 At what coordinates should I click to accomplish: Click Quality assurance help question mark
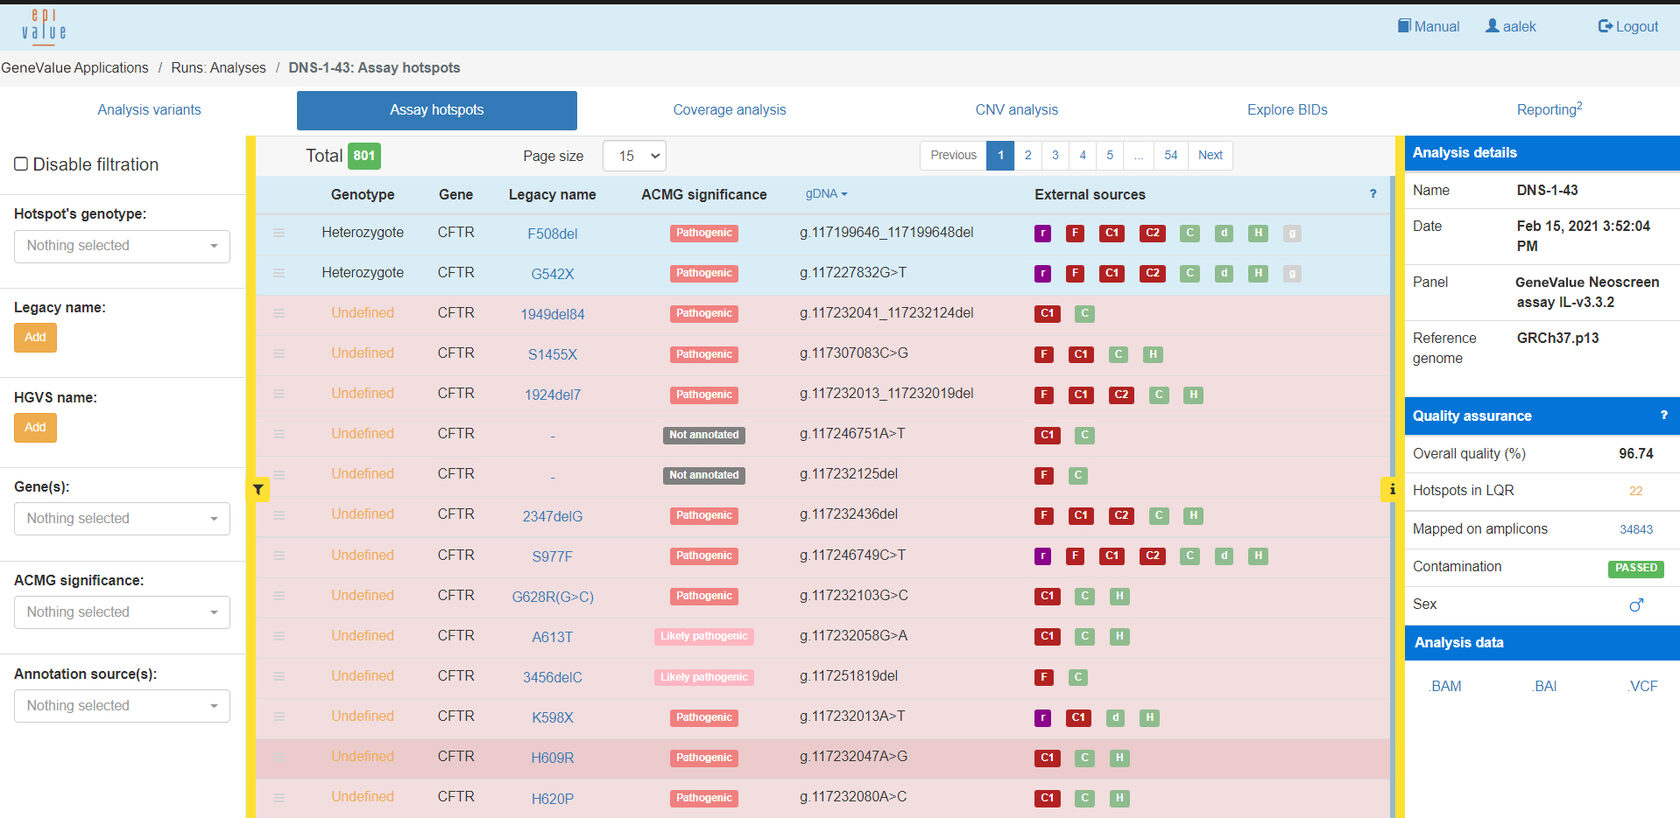point(1663,415)
